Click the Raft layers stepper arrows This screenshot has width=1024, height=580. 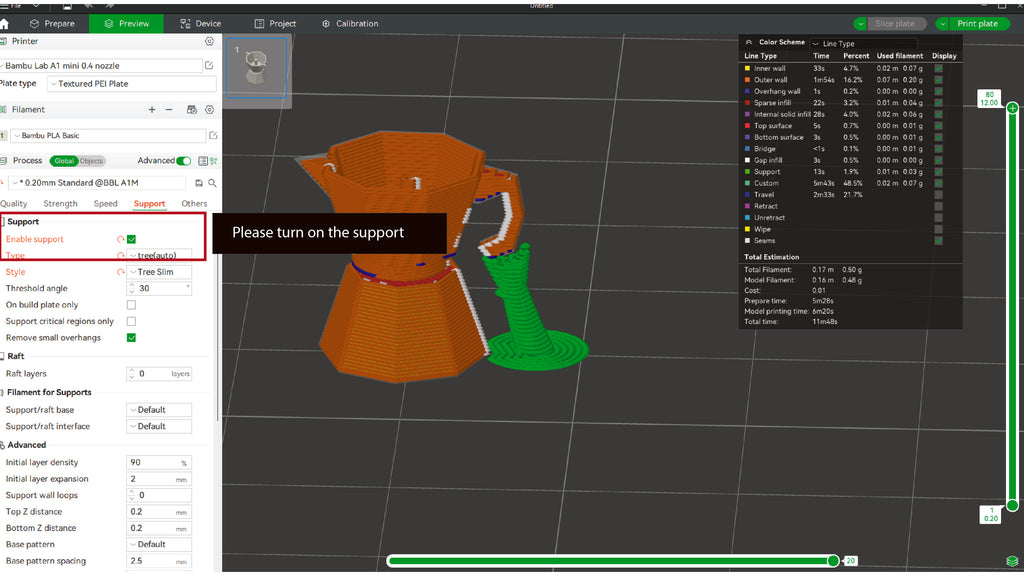click(x=131, y=374)
